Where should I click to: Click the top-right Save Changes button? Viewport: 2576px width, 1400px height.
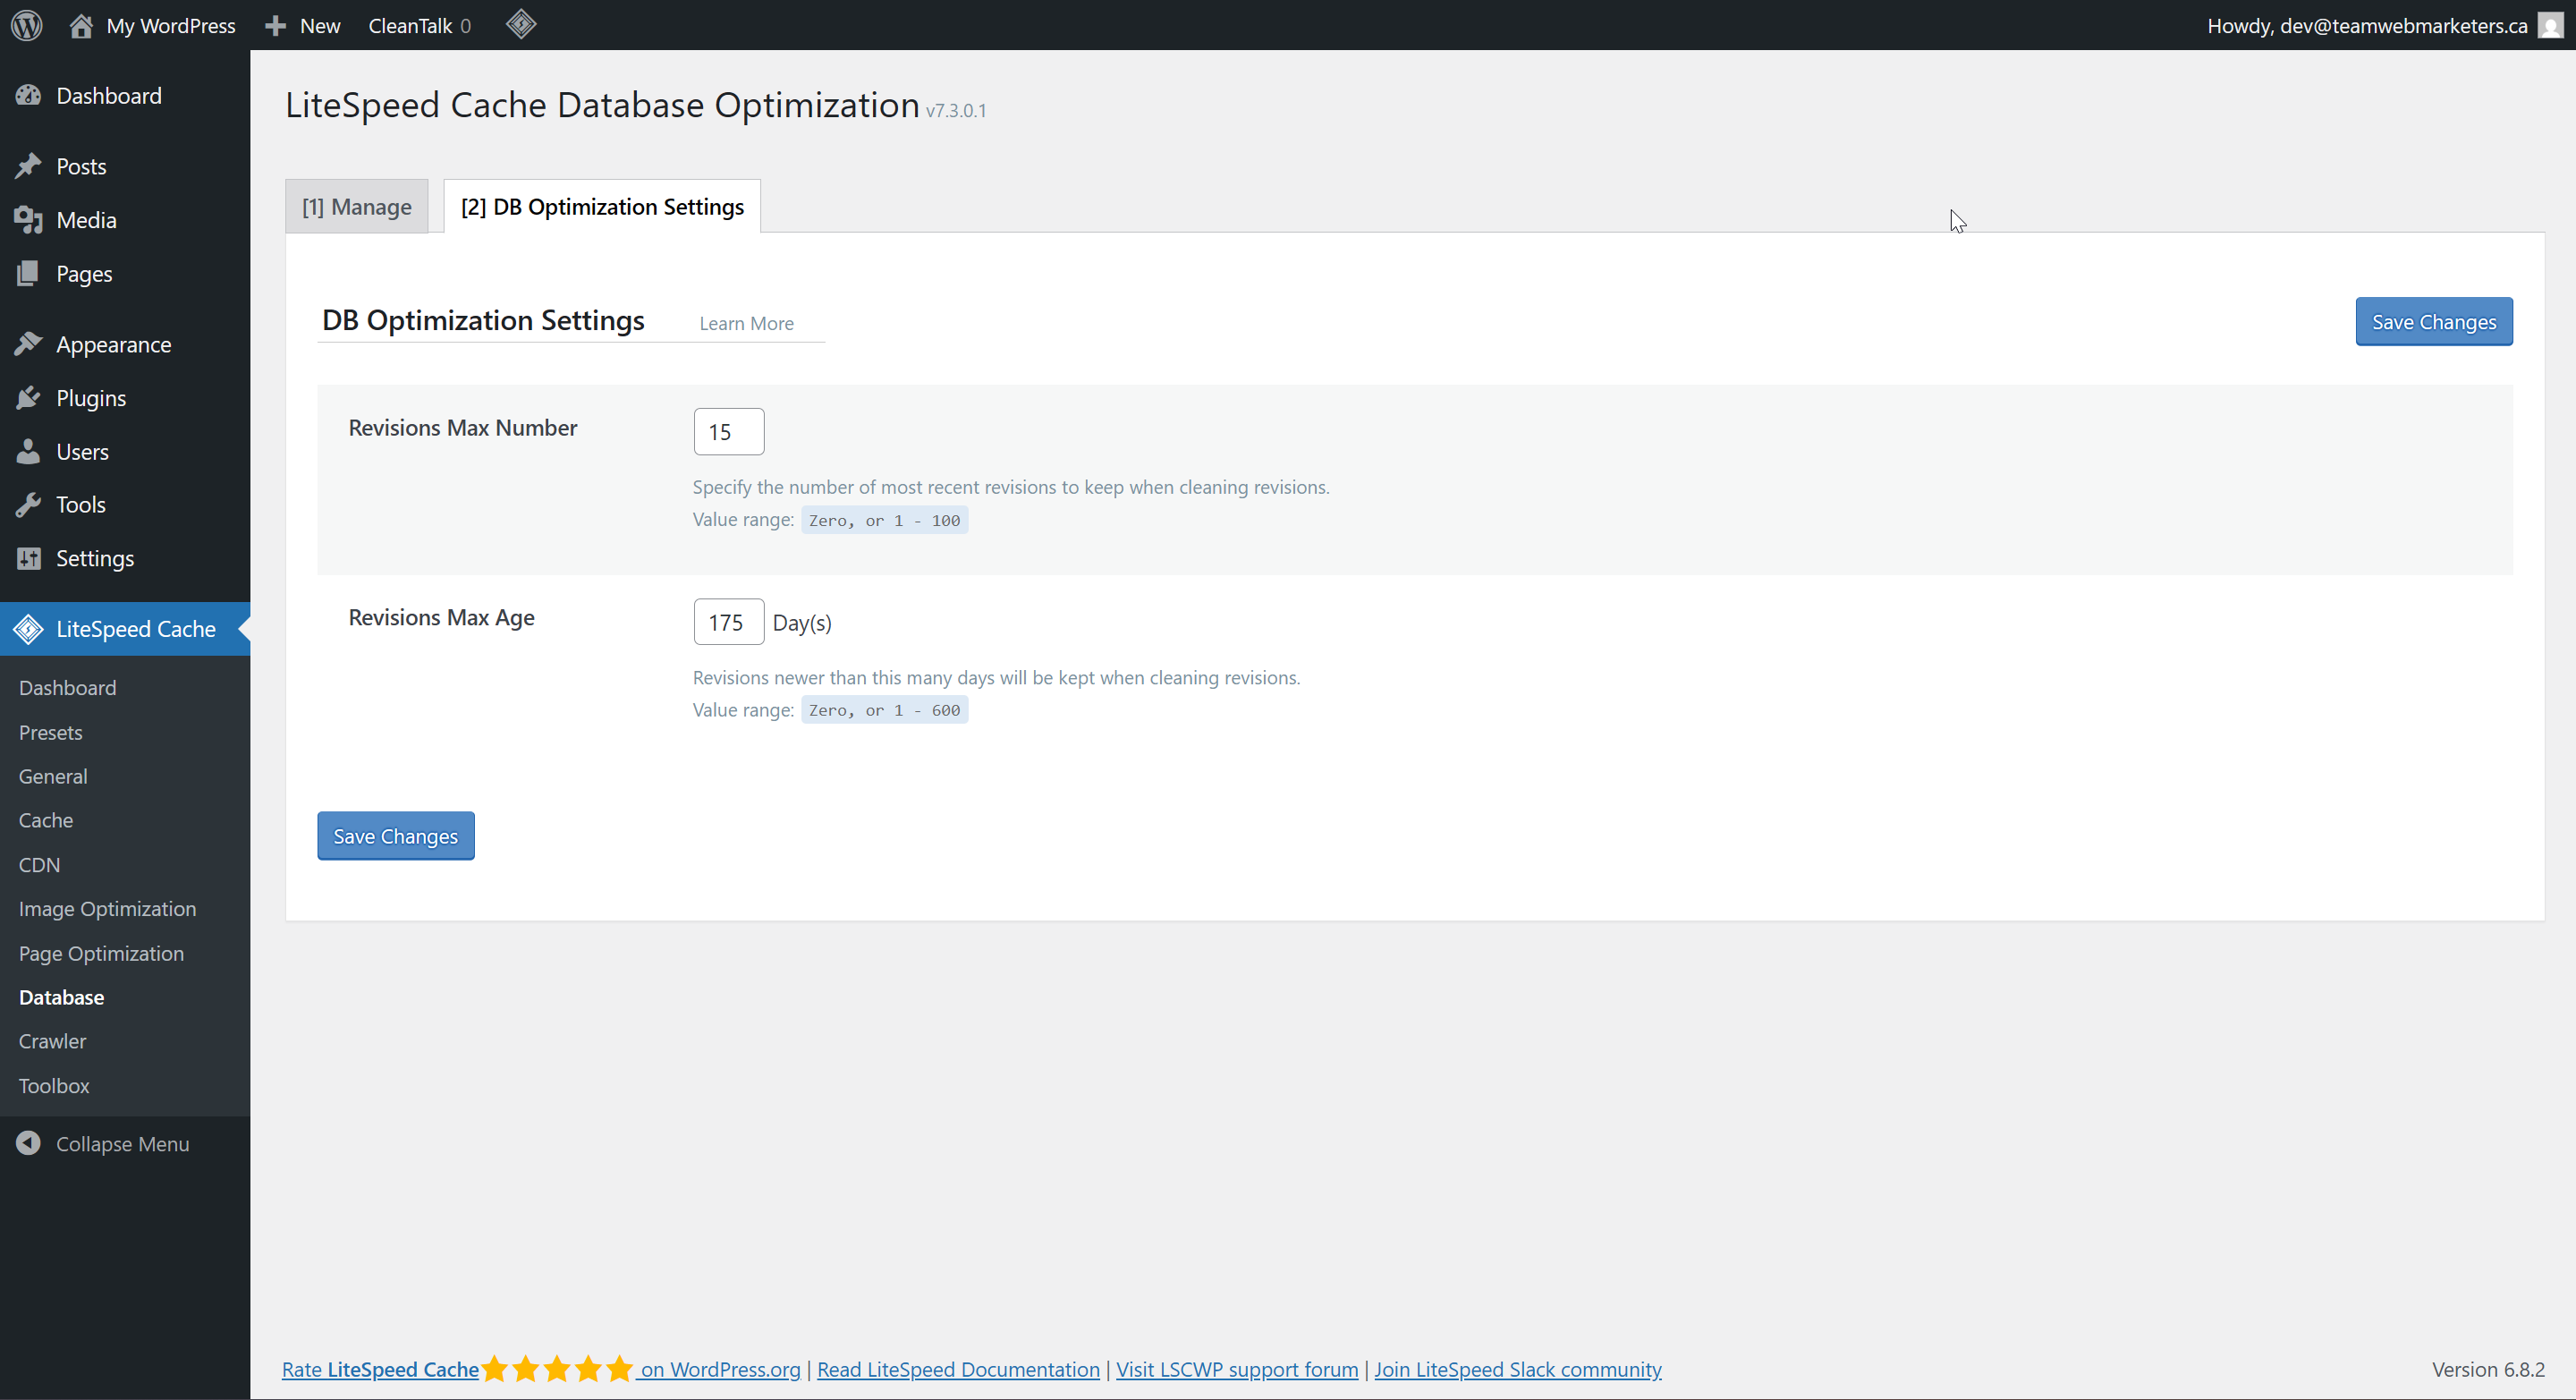pos(2433,322)
